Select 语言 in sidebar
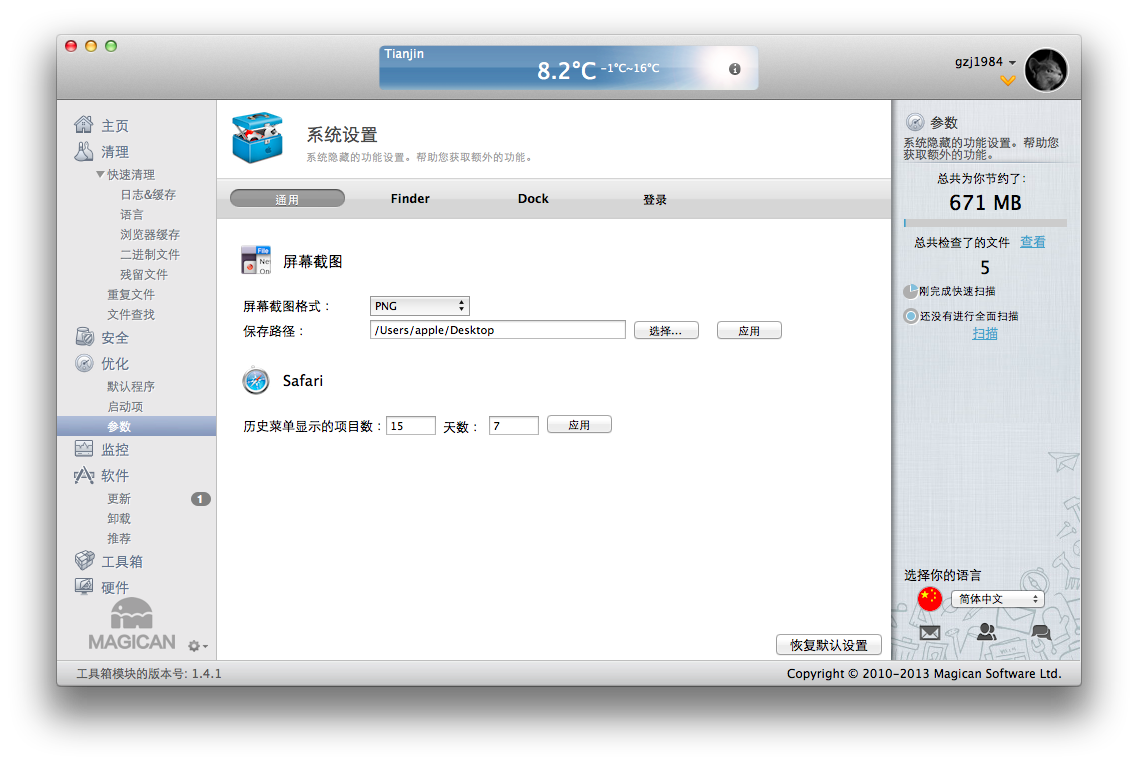 (131, 215)
